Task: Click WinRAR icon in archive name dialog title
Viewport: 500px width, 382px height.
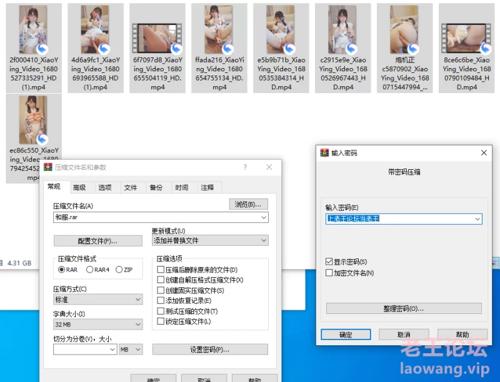Action: click(x=48, y=167)
